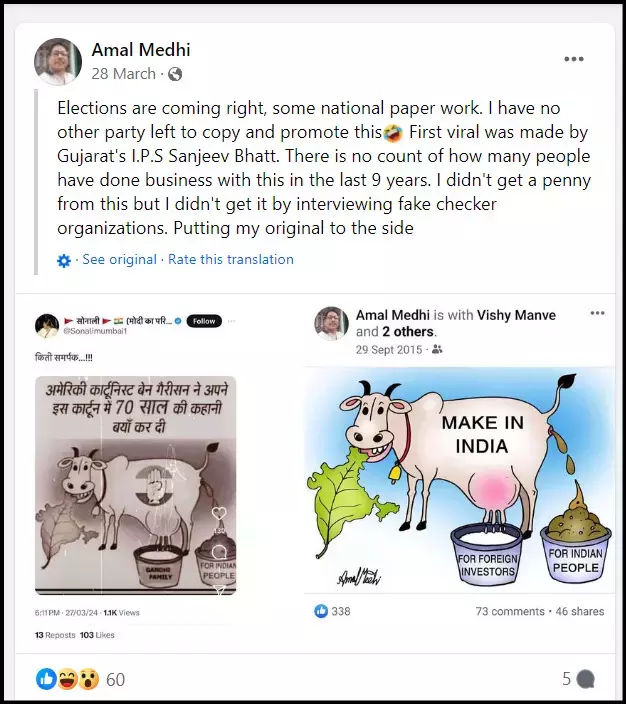Click the 338 likes thumbs-up icon

tap(321, 611)
